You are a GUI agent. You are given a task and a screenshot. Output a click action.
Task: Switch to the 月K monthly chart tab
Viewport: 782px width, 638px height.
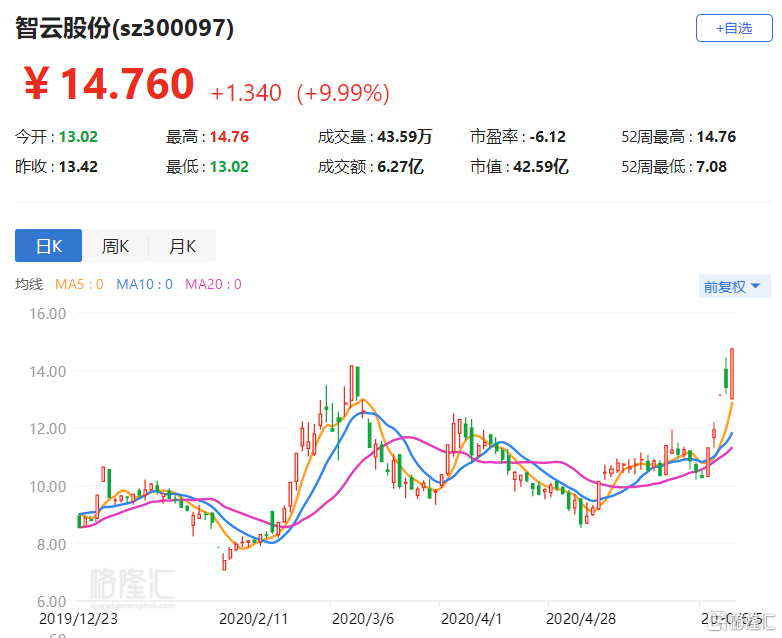coord(183,245)
